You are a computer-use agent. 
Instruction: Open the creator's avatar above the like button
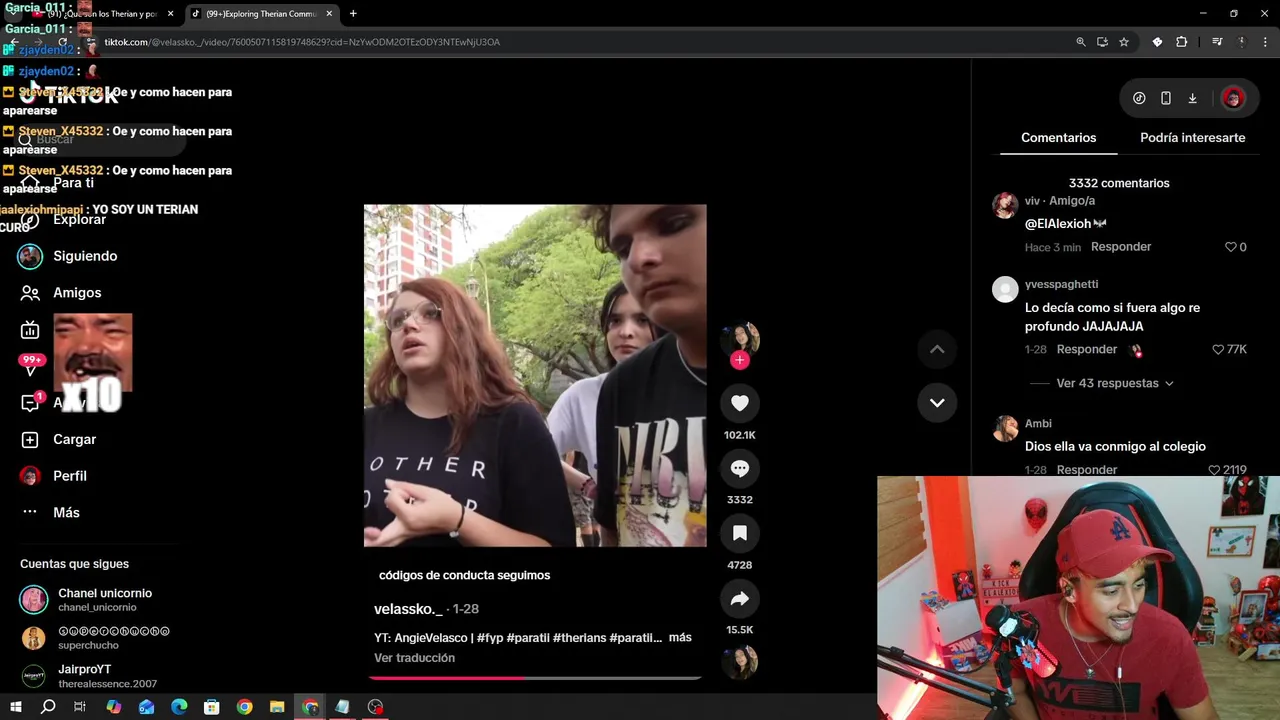pos(740,338)
